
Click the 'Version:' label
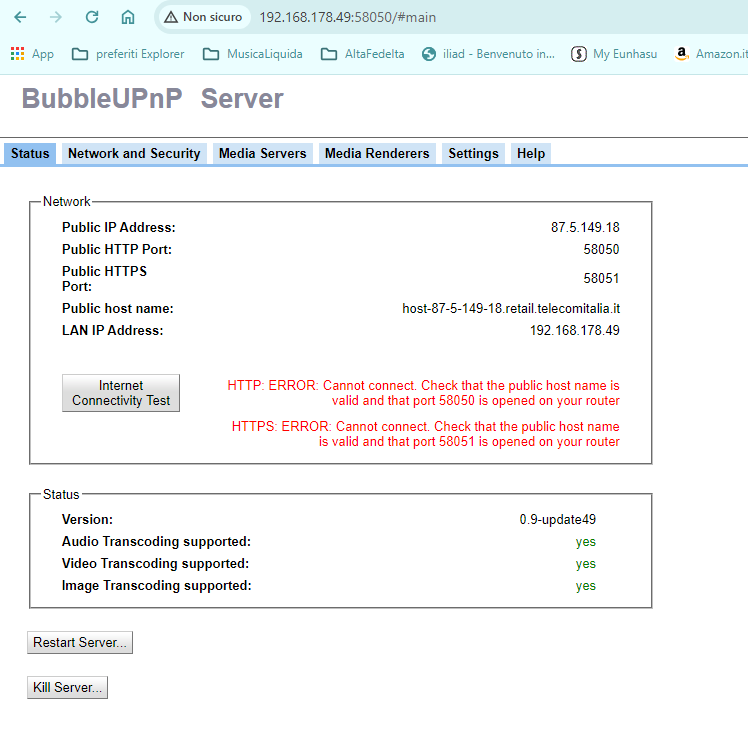pyautogui.click(x=87, y=519)
